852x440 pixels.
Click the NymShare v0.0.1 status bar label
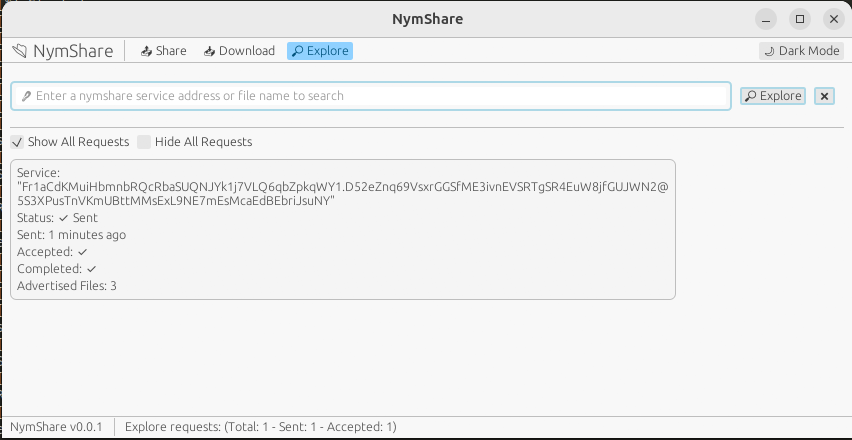pyautogui.click(x=56, y=427)
